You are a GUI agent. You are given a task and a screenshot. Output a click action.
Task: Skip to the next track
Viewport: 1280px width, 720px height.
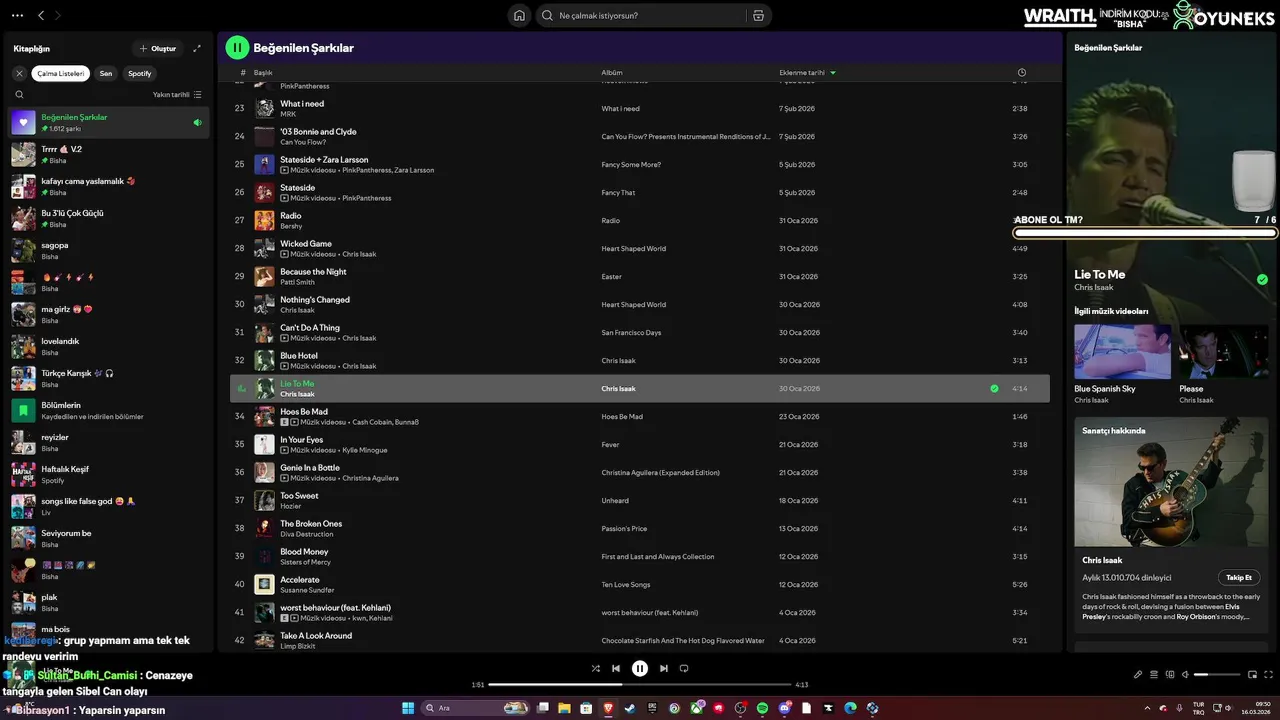(664, 668)
